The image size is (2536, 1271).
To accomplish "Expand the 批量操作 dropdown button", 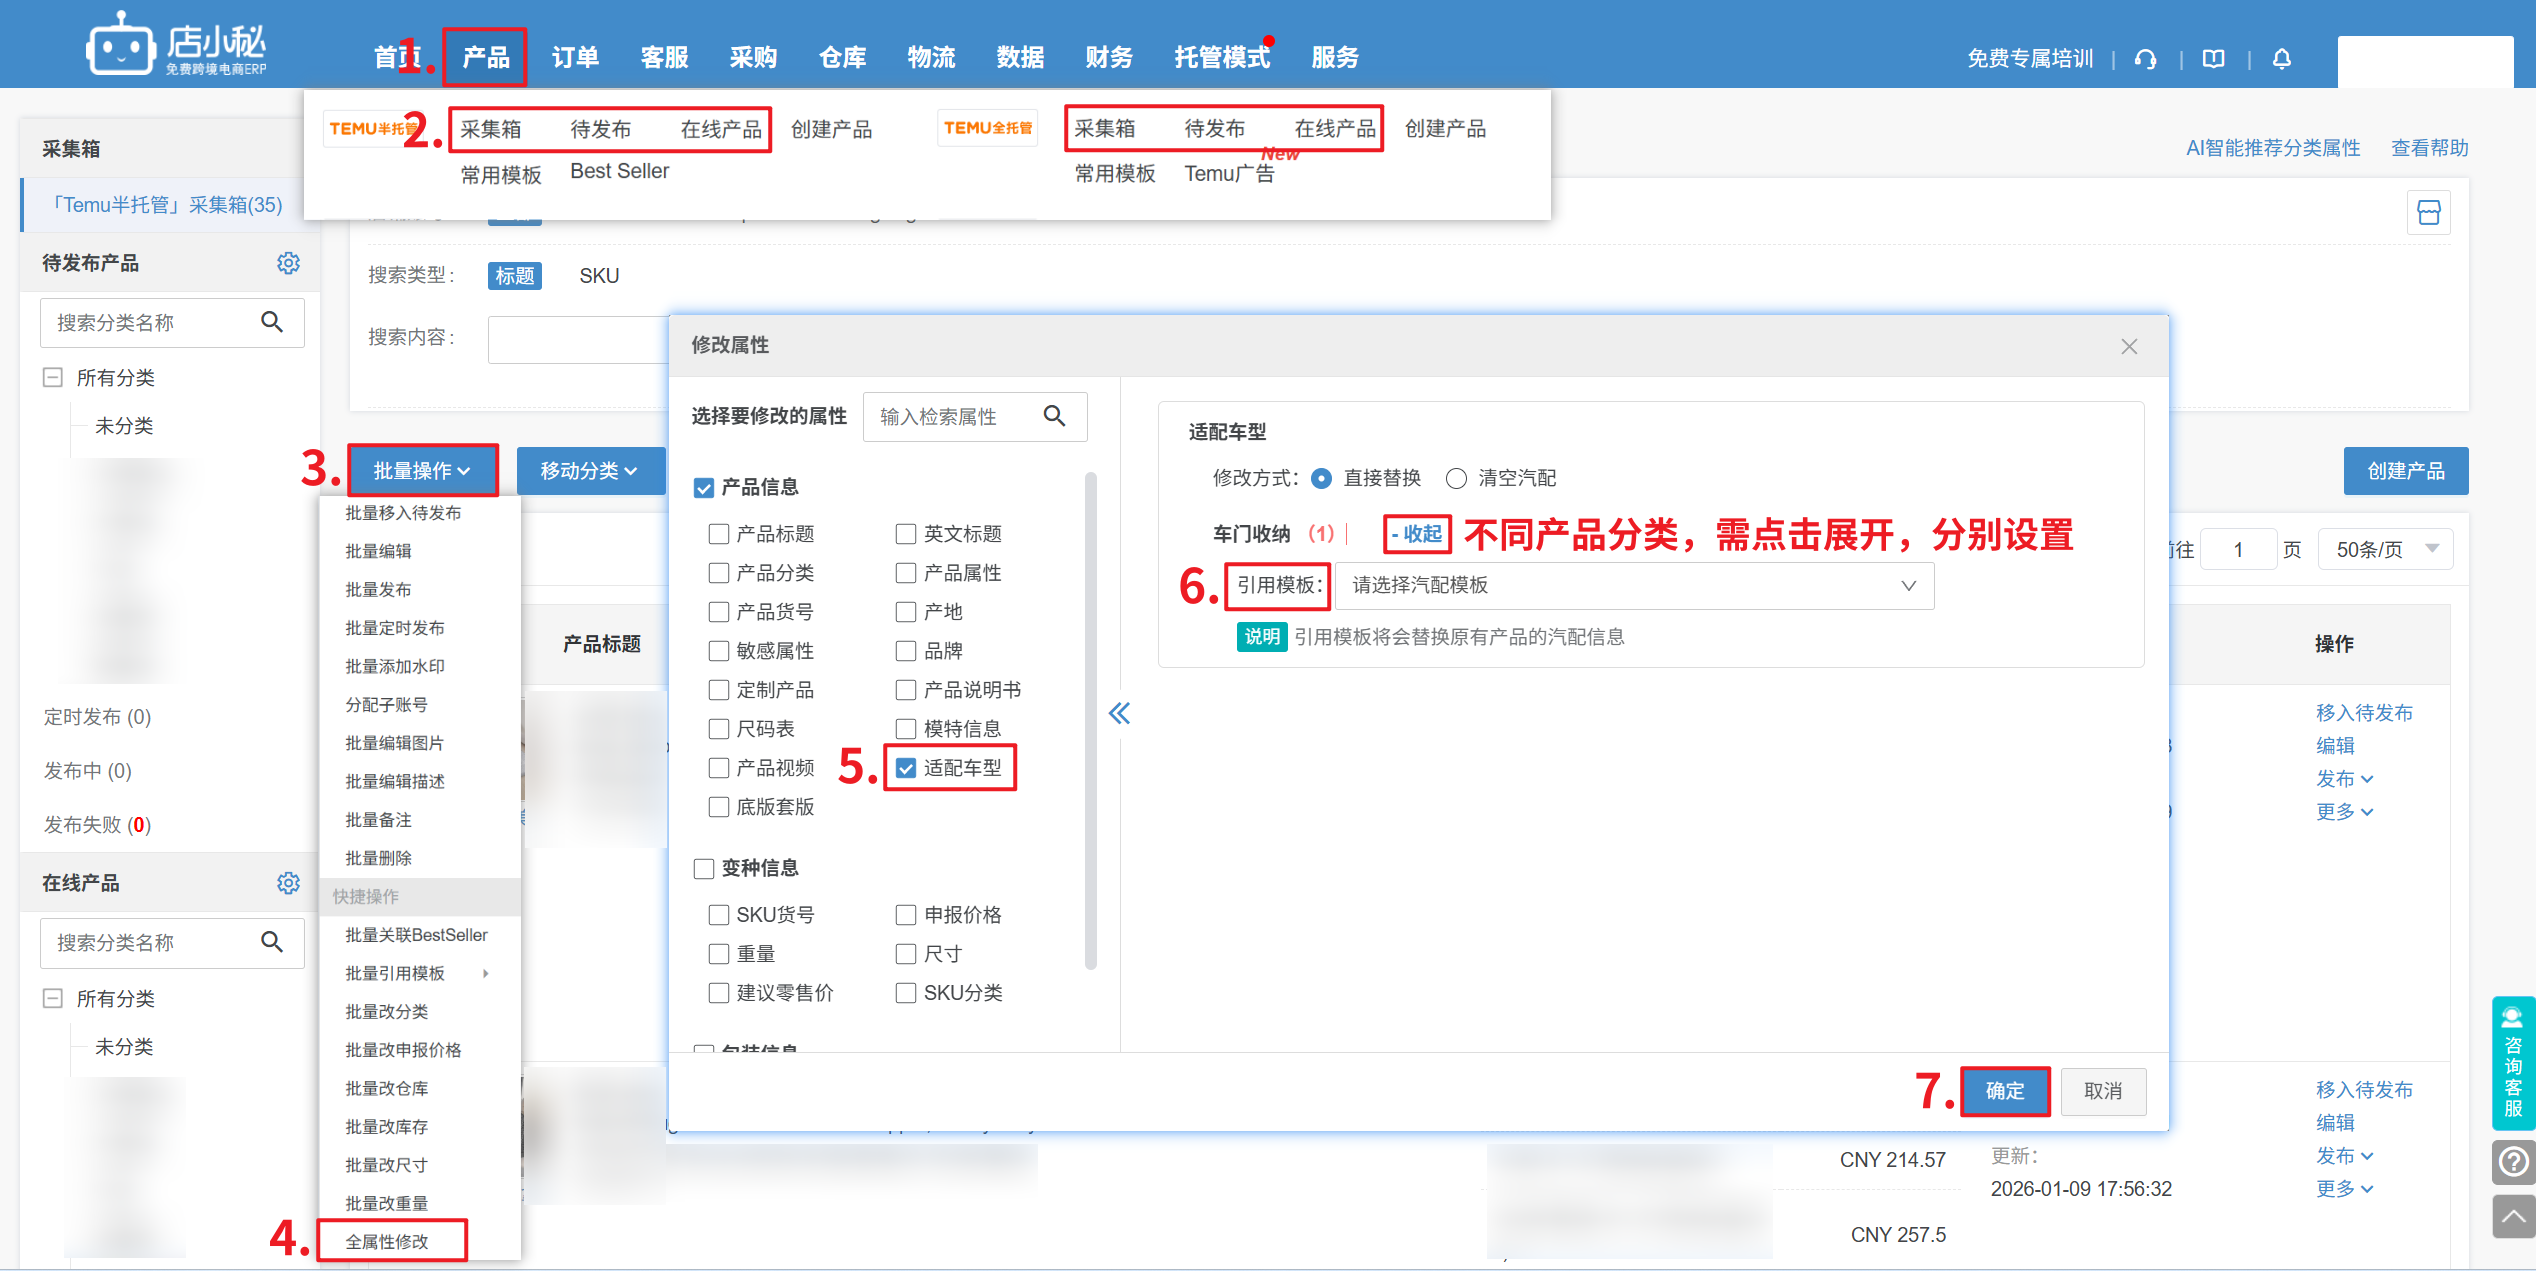I will point(422,470).
